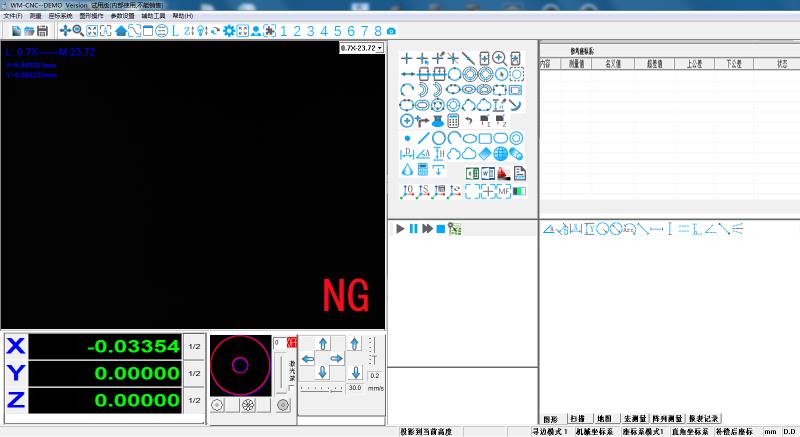Select the globe sphere measurement icon

coord(500,154)
